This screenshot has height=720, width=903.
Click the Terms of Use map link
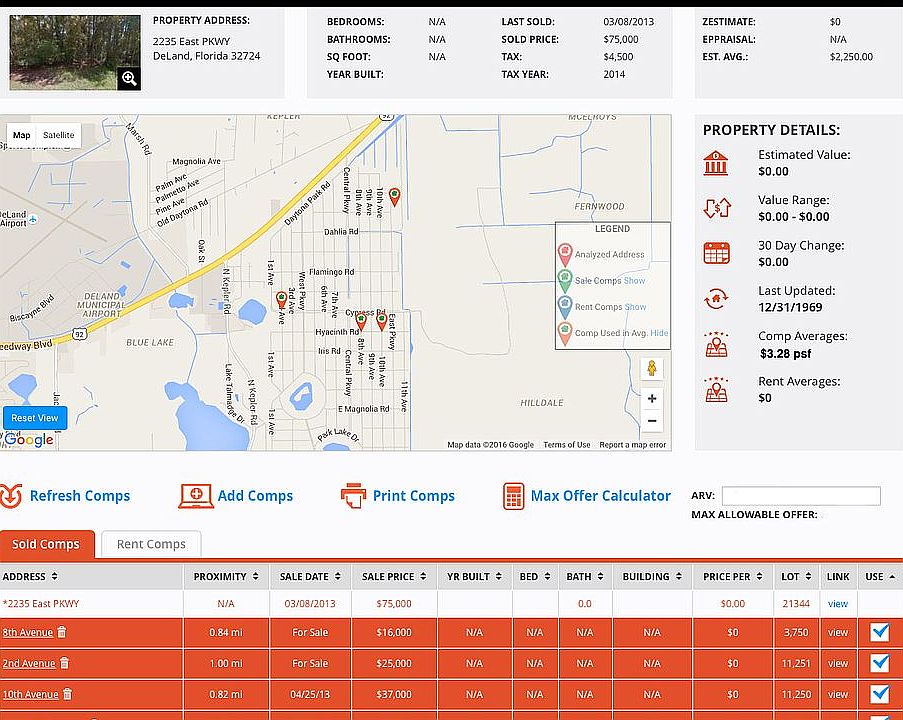click(x=567, y=445)
